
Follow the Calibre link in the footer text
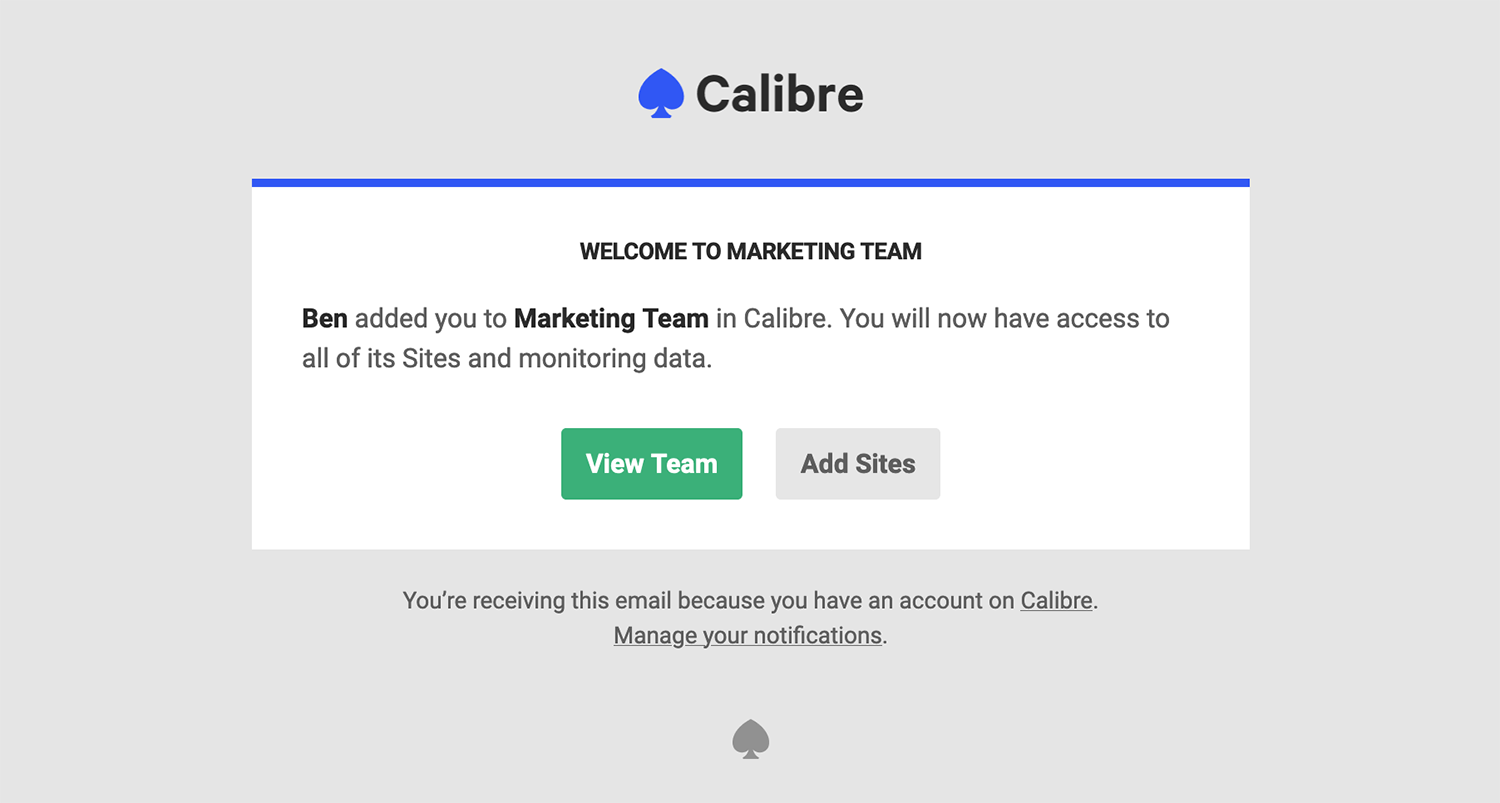tap(1055, 600)
